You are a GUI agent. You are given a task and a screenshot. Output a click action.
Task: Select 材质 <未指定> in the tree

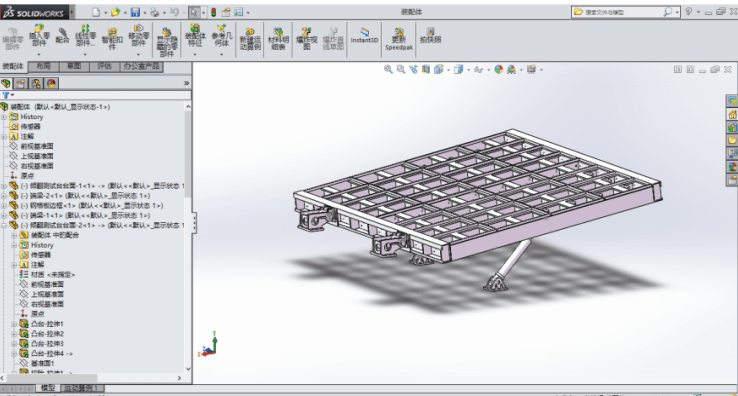point(53,275)
